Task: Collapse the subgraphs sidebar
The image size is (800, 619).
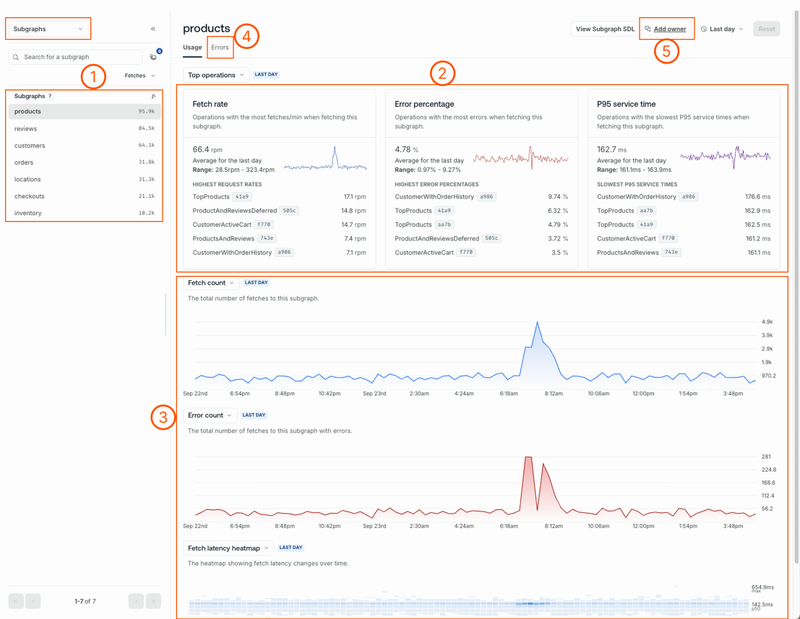Action: 153,29
